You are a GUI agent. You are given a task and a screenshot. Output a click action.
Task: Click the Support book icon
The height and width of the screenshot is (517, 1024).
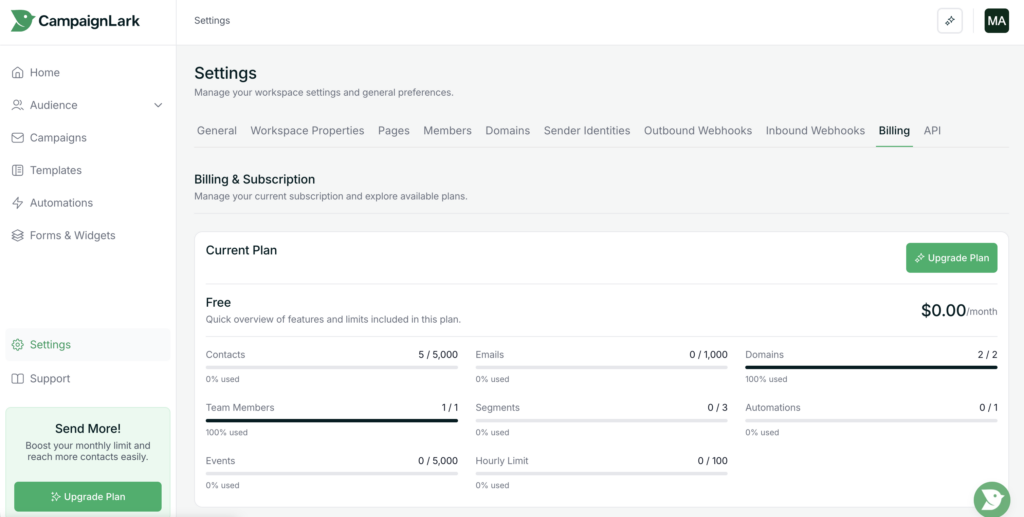pos(18,379)
